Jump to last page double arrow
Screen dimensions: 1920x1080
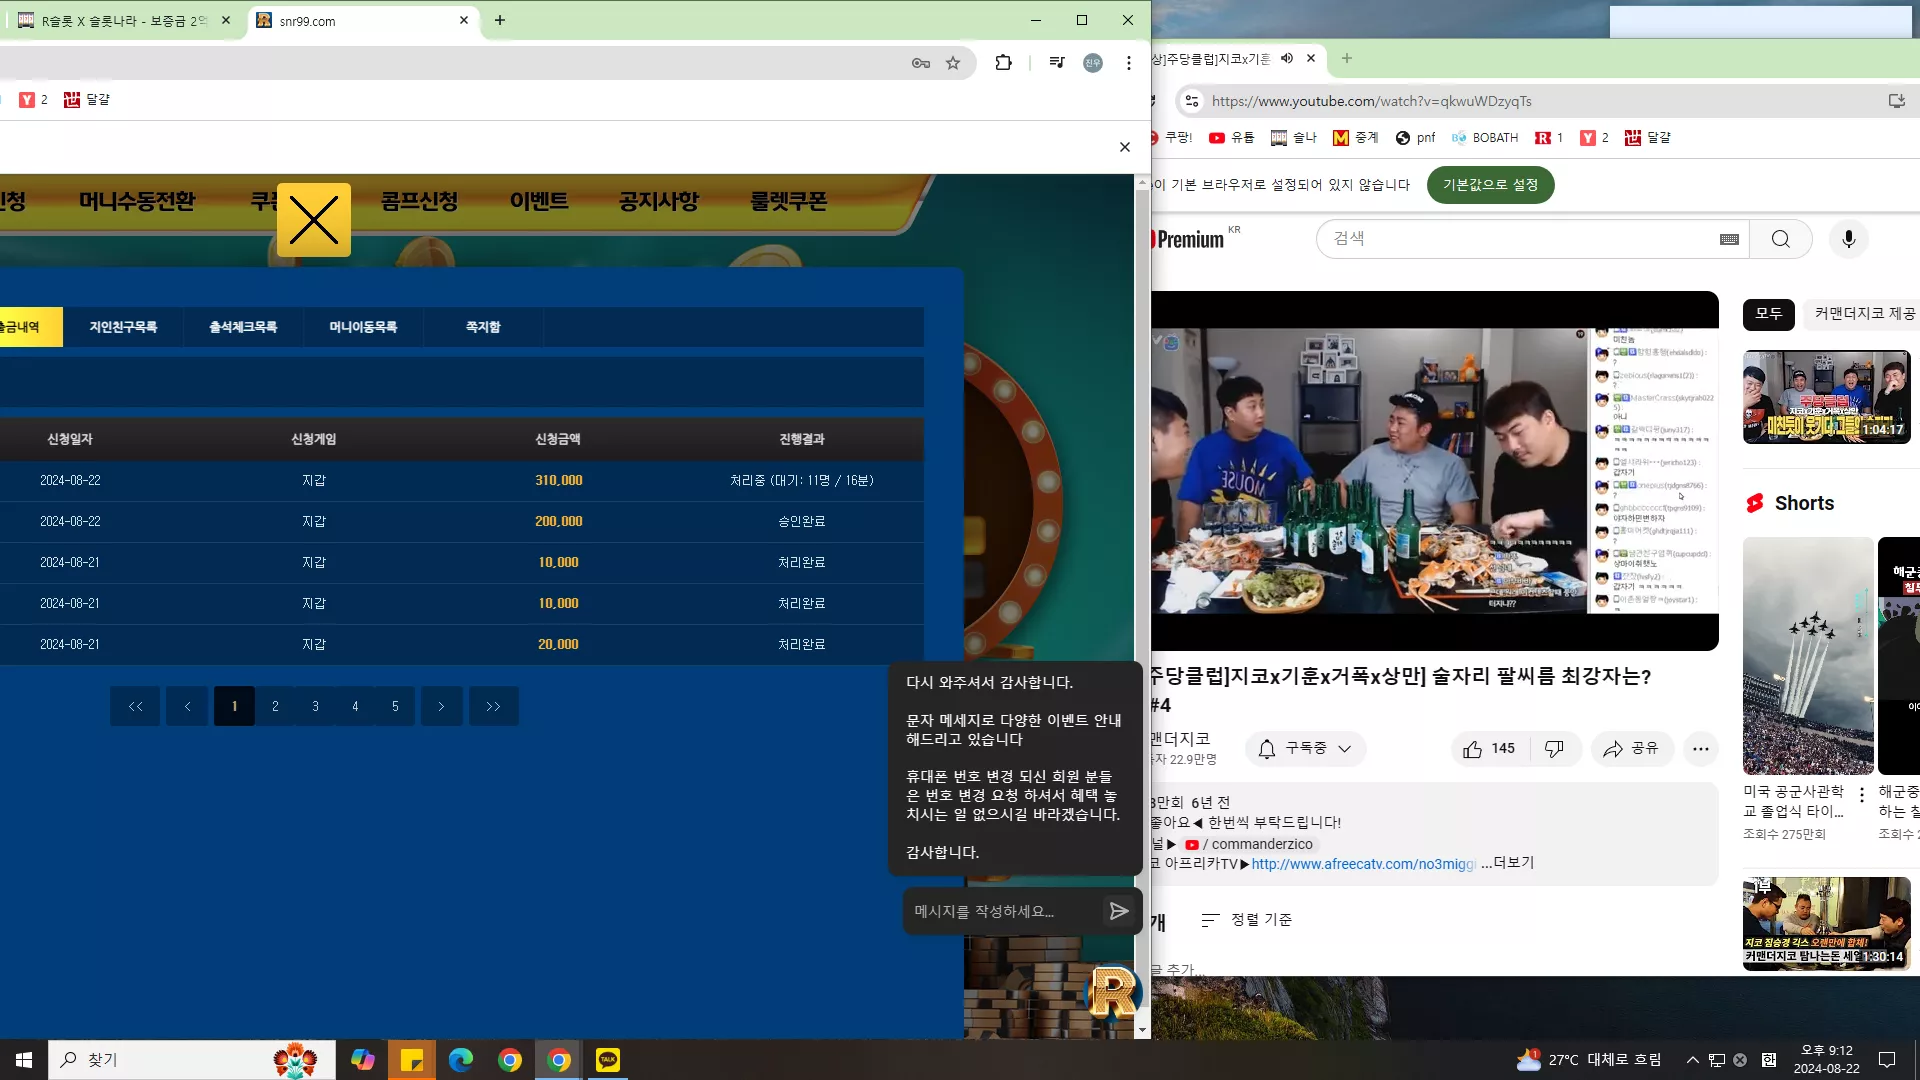493,706
